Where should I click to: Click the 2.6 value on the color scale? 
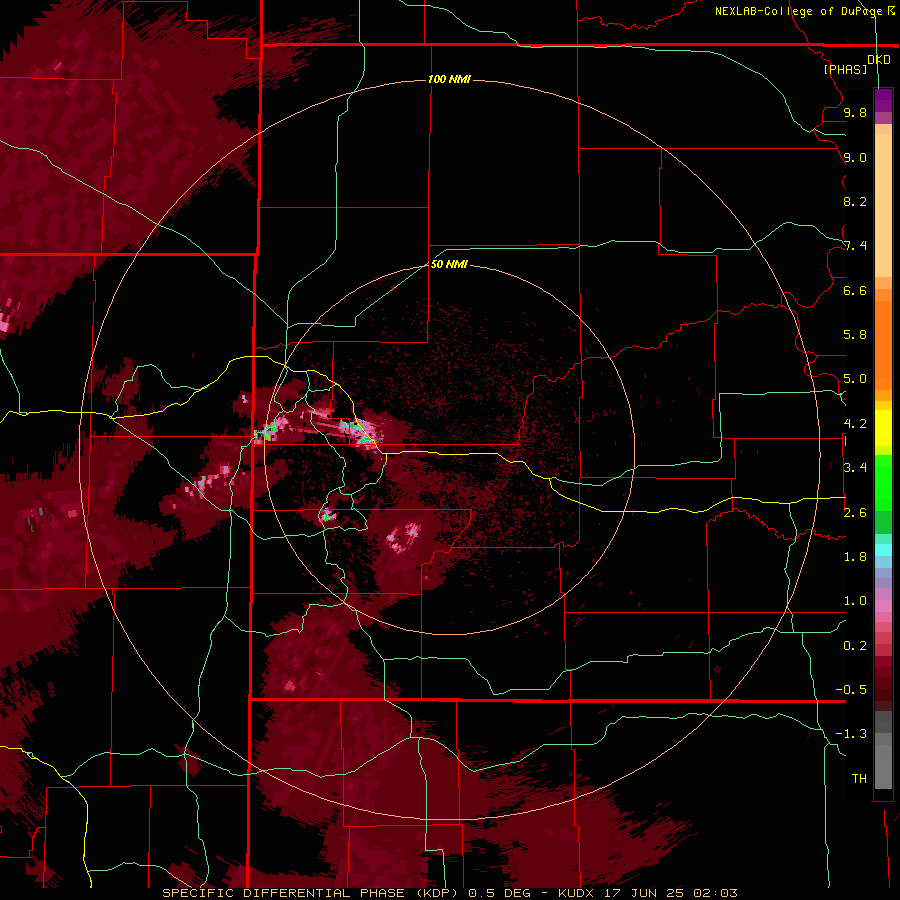tap(855, 513)
